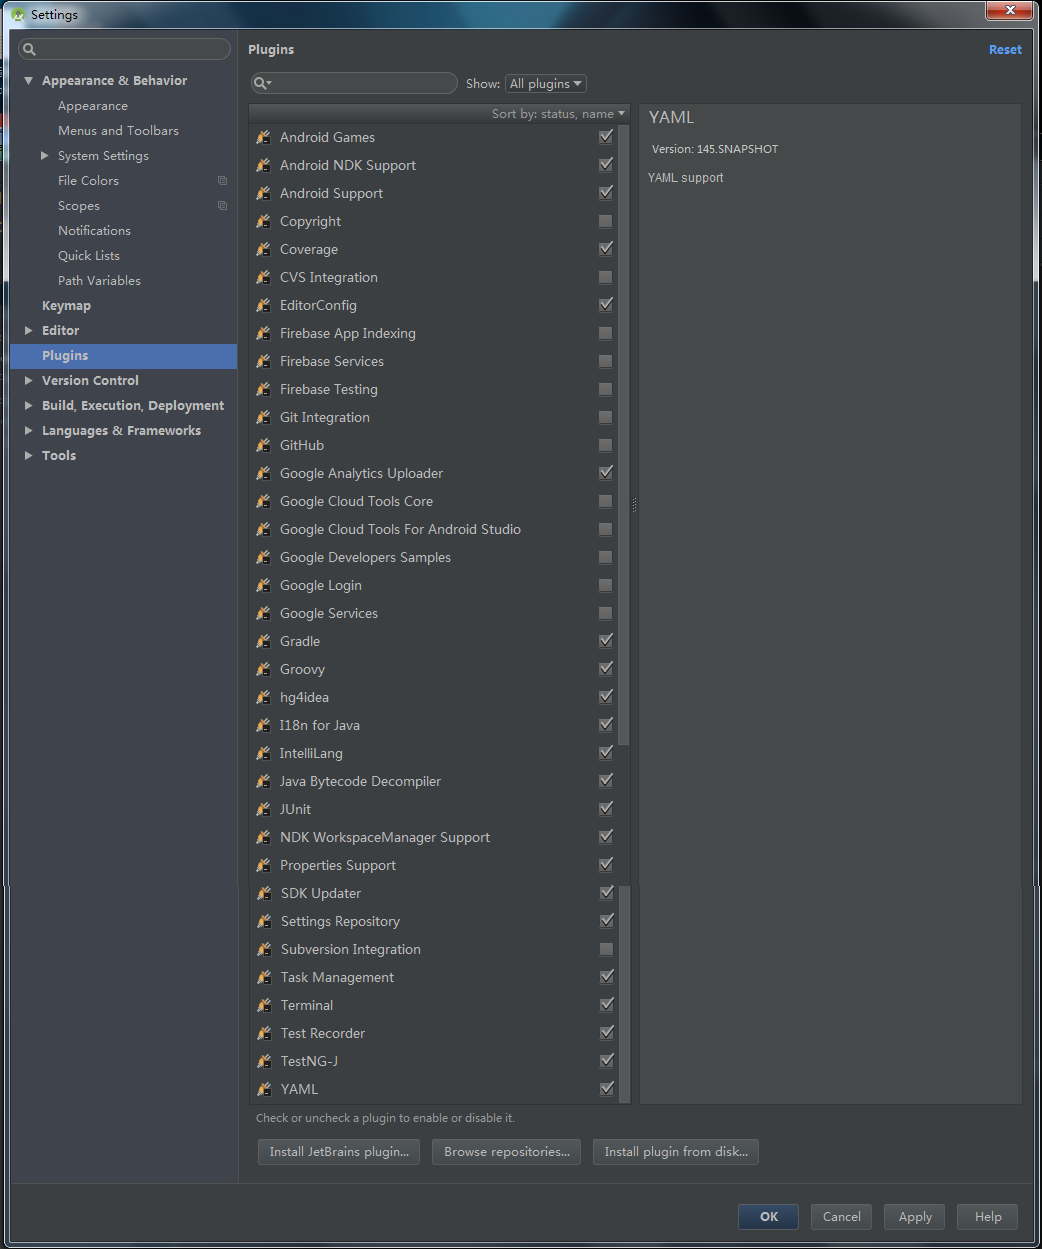Click the plugin icon beside Android Games

click(x=264, y=137)
